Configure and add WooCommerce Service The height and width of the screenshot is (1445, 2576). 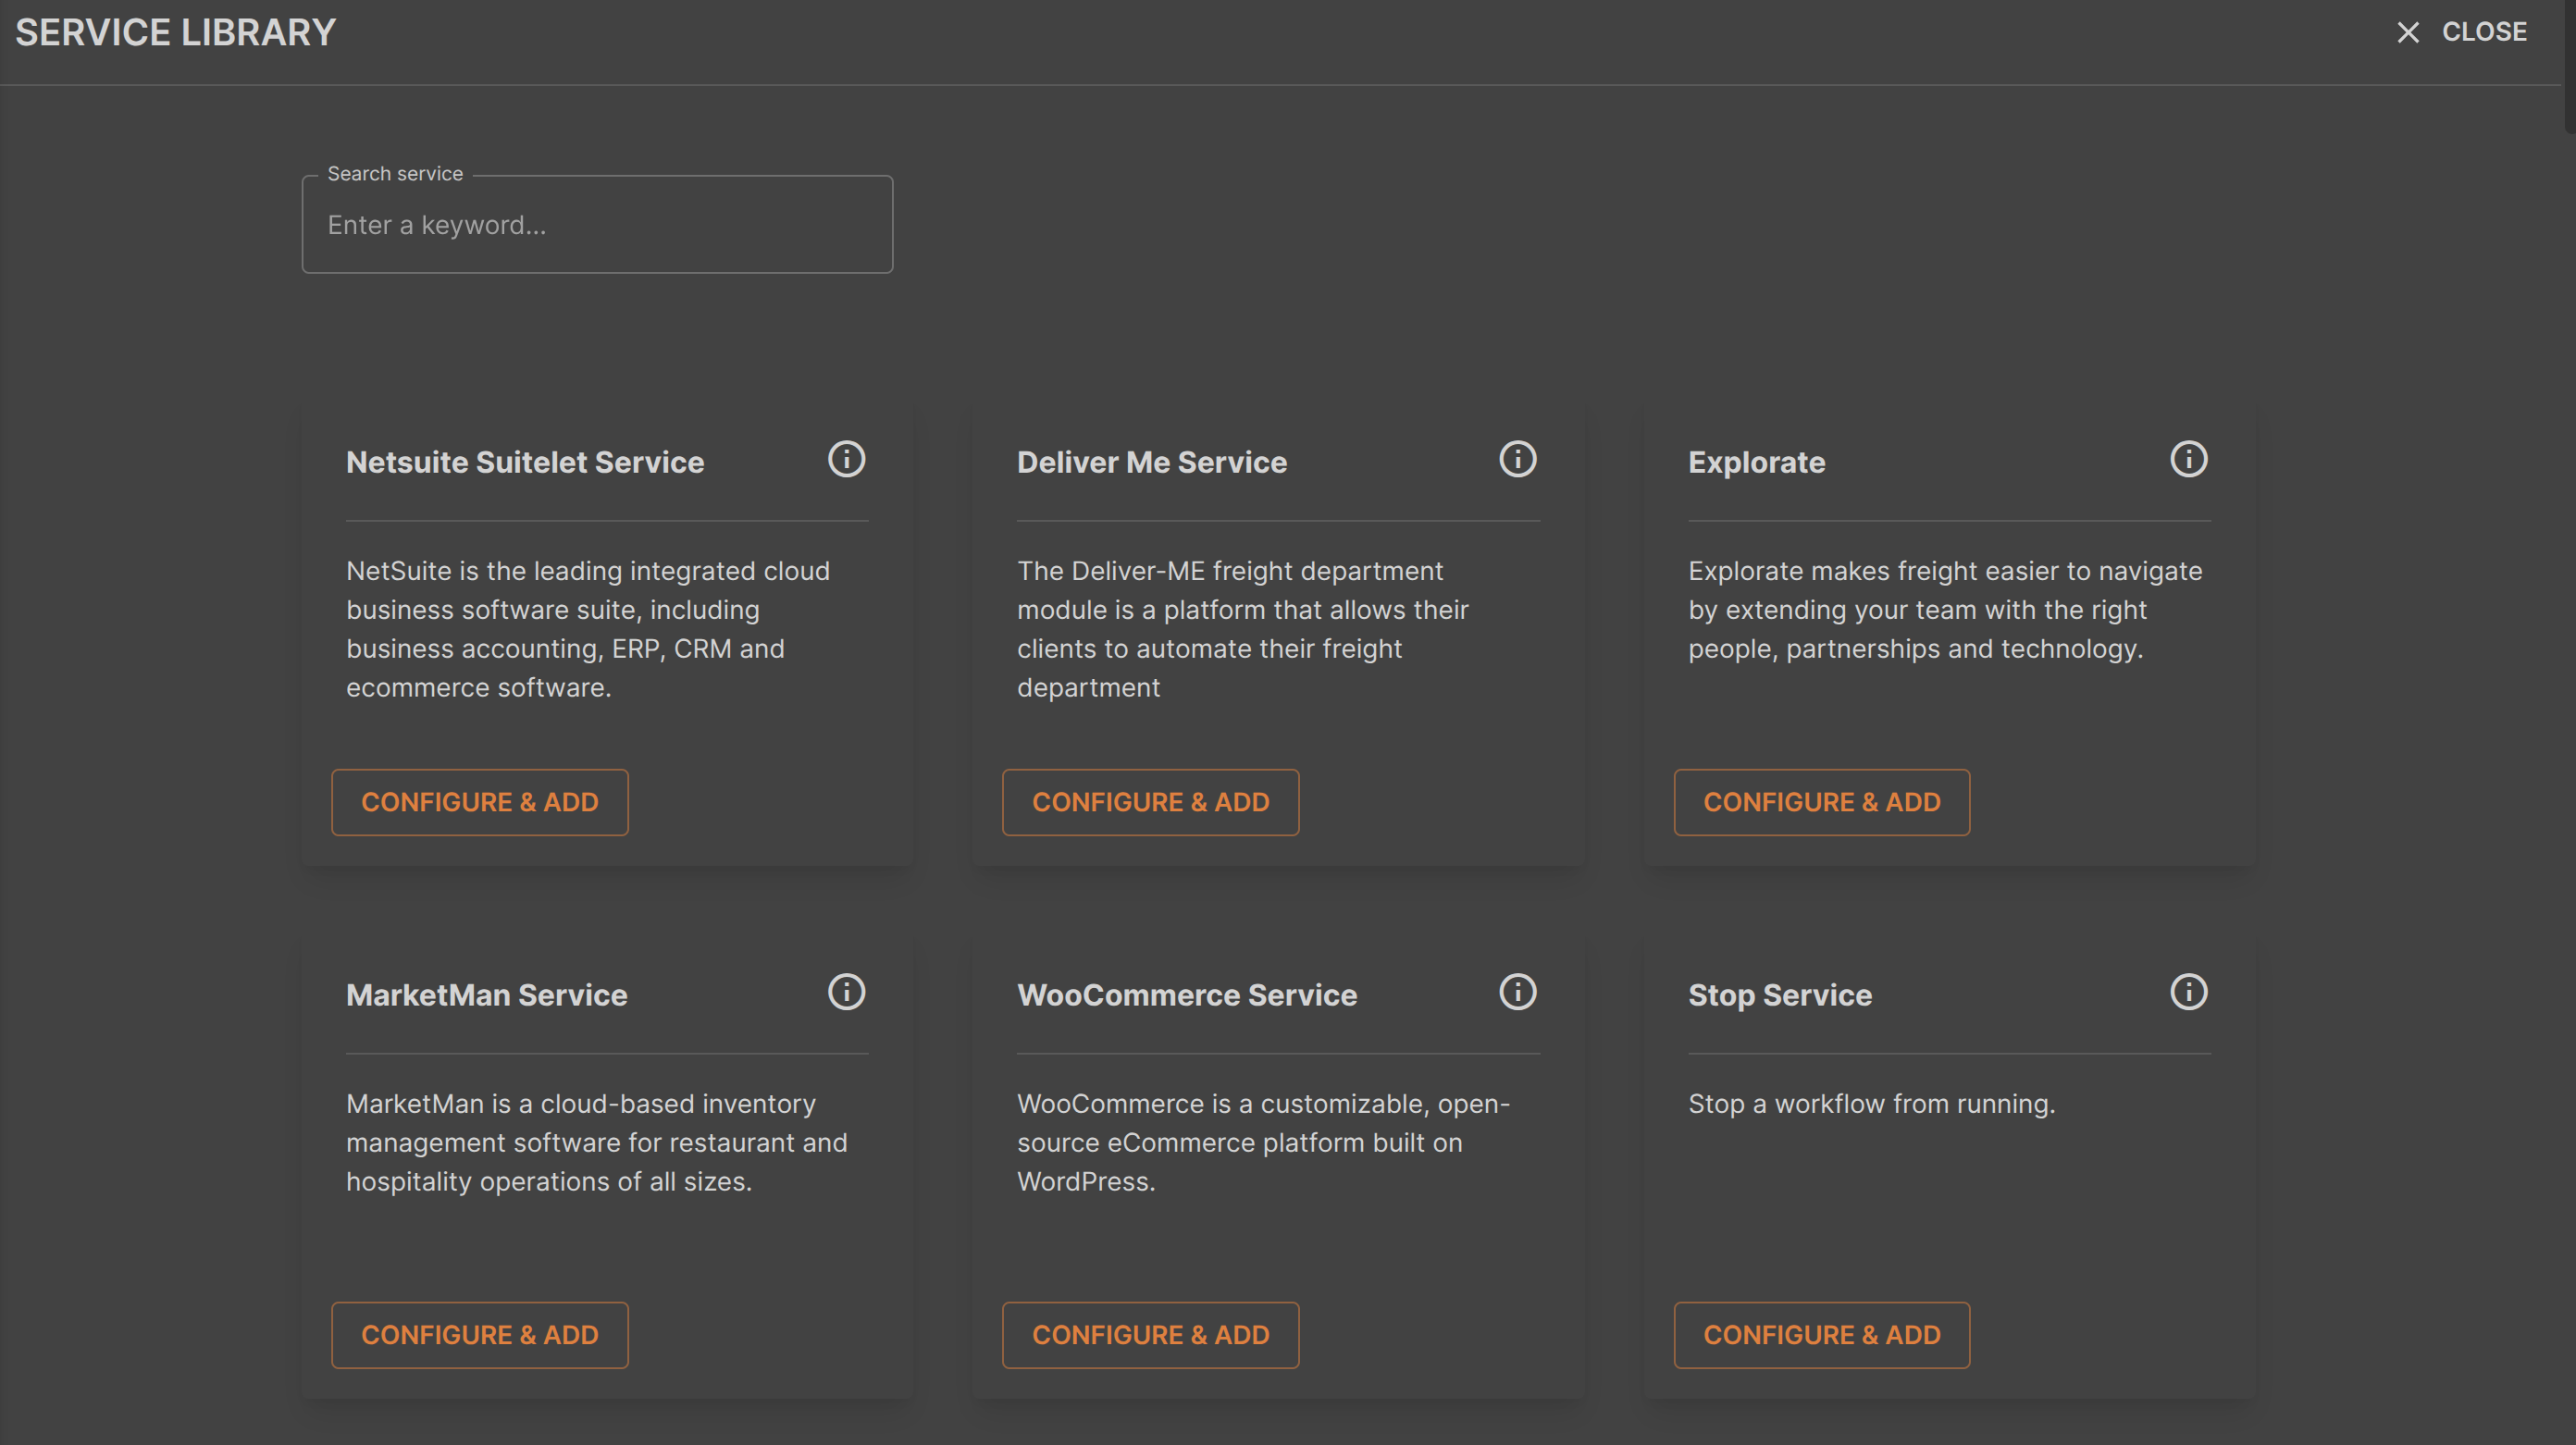click(x=1151, y=1335)
